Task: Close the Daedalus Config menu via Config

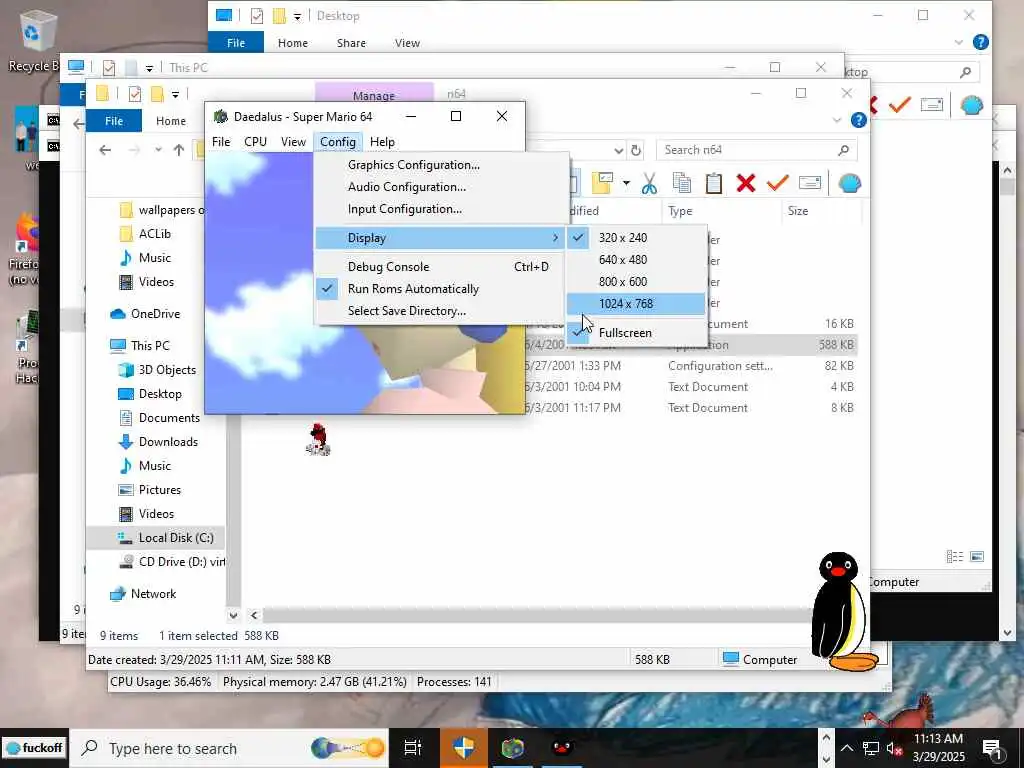Action: 338,142
